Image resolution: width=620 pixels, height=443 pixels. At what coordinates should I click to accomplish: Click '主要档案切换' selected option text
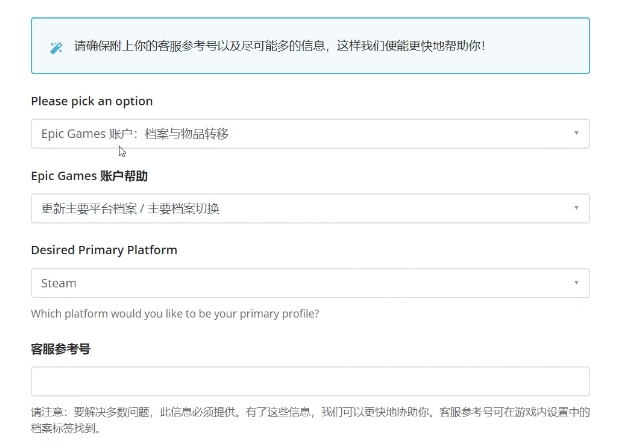pyautogui.click(x=183, y=209)
